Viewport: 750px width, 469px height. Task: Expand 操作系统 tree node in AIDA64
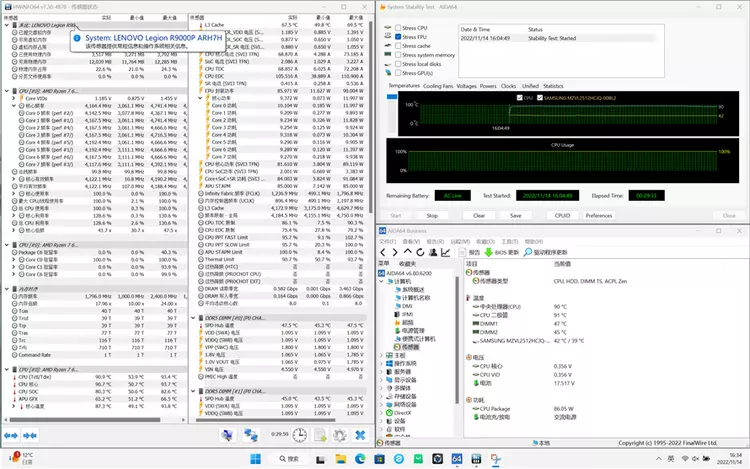click(382, 363)
